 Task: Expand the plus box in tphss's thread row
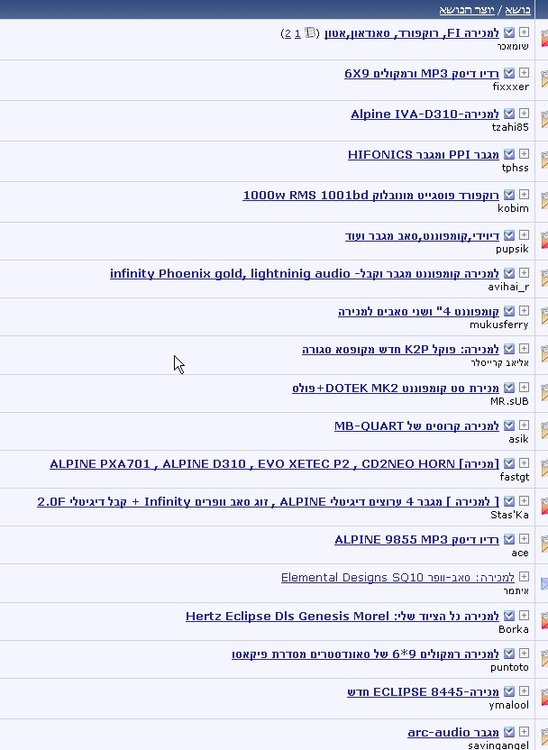pyautogui.click(x=524, y=154)
